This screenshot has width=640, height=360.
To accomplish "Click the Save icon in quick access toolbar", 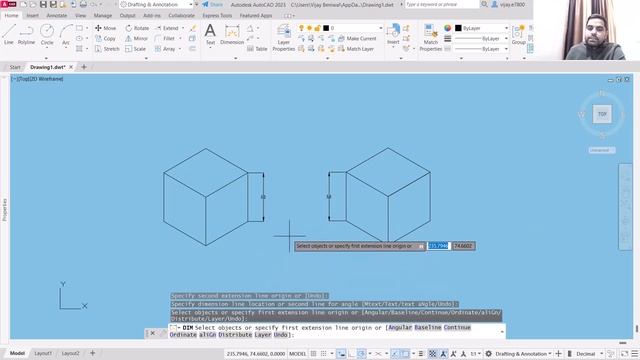I will pyautogui.click(x=43, y=4).
